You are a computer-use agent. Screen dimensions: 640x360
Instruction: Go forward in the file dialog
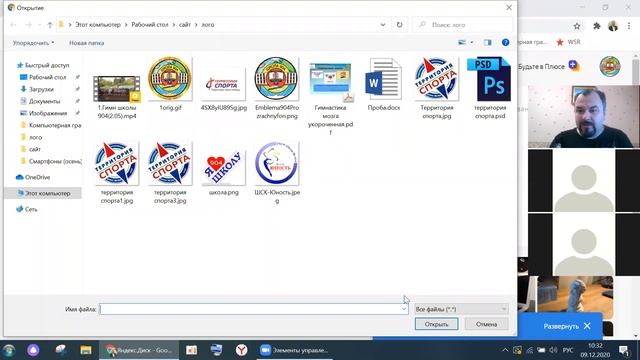(x=28, y=25)
